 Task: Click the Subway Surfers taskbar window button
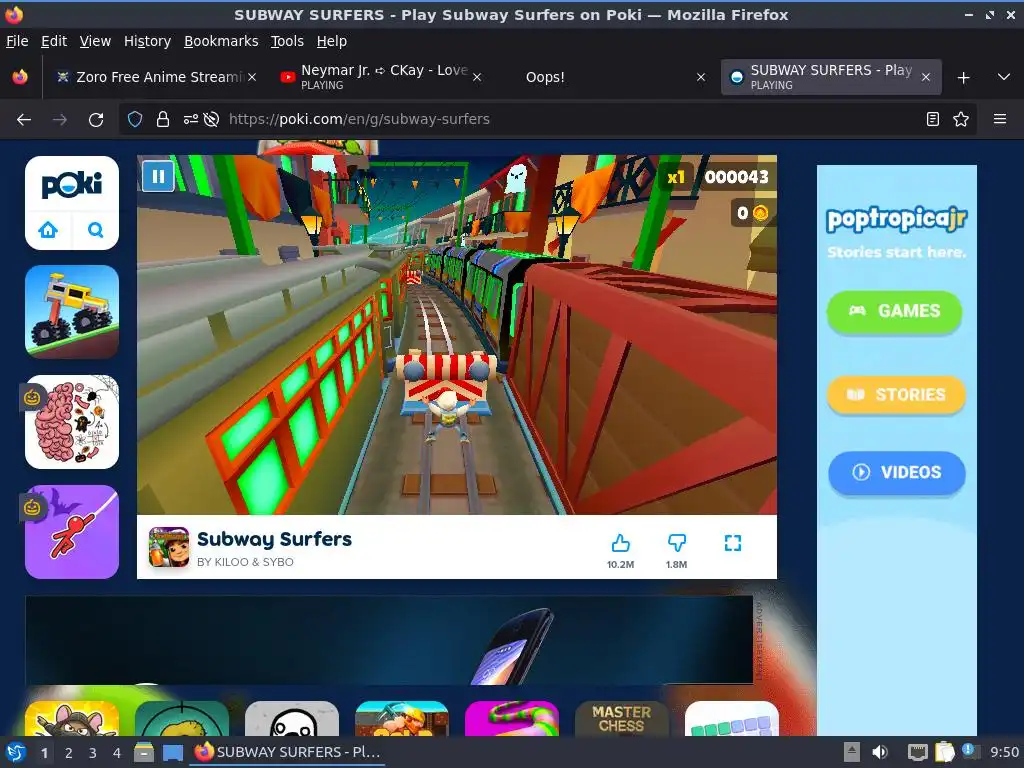[x=287, y=752]
